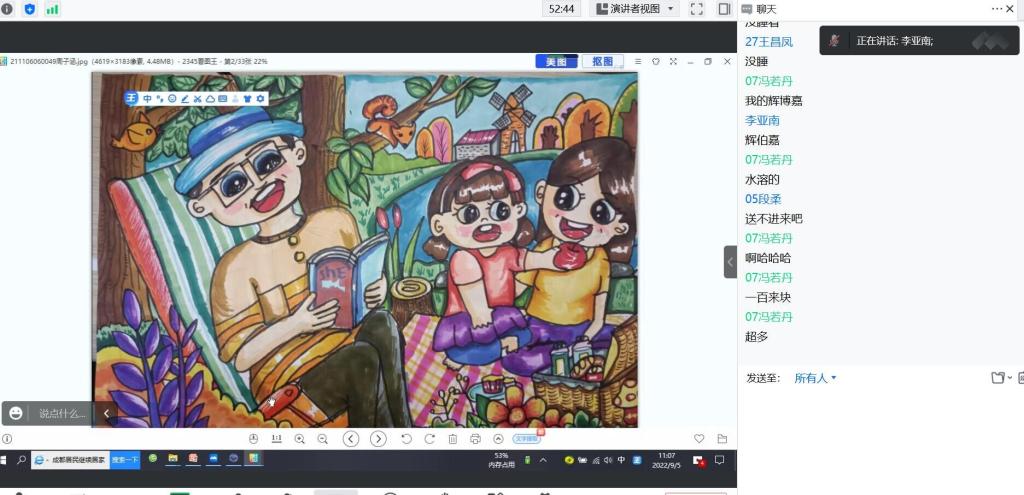Open Windows notification center in taskbar

719,460
